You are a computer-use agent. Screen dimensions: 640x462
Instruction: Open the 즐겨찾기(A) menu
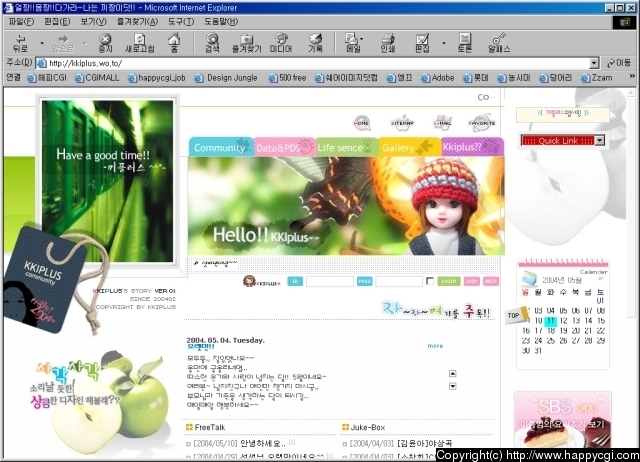pyautogui.click(x=137, y=22)
